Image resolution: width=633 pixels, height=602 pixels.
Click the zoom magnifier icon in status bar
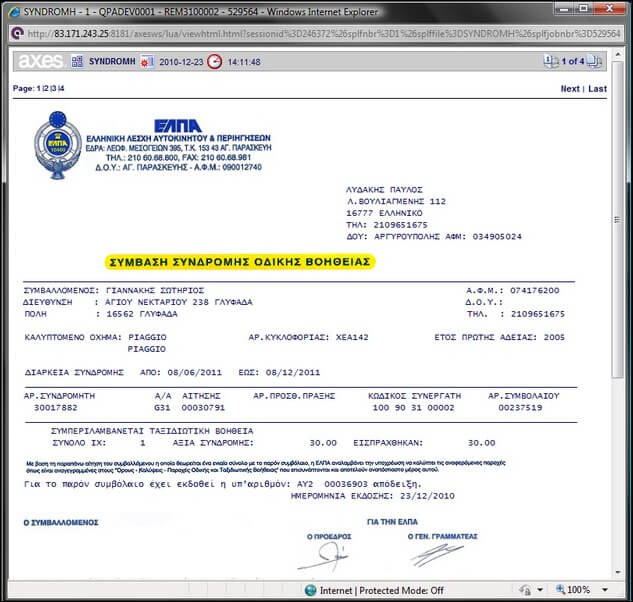point(561,589)
